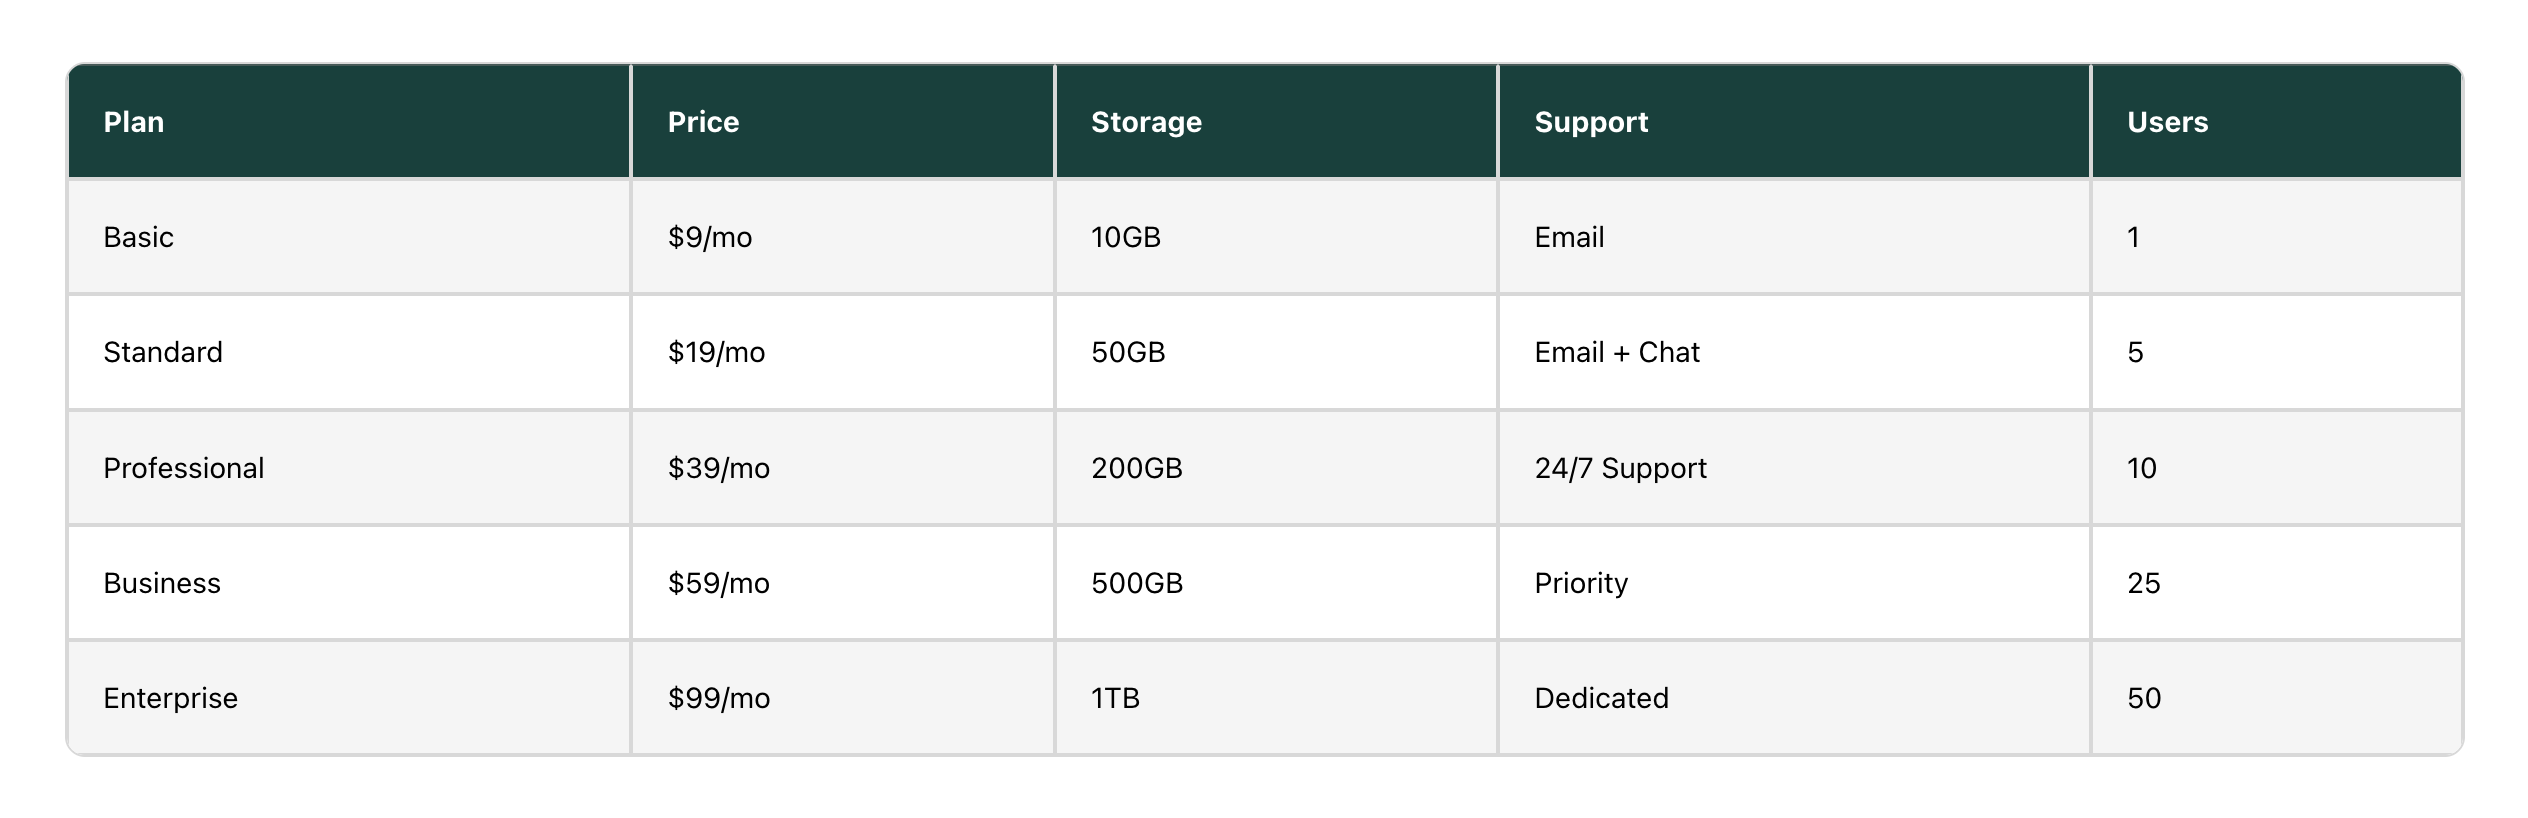
Task: Select the Storage column header
Action: click(1276, 122)
